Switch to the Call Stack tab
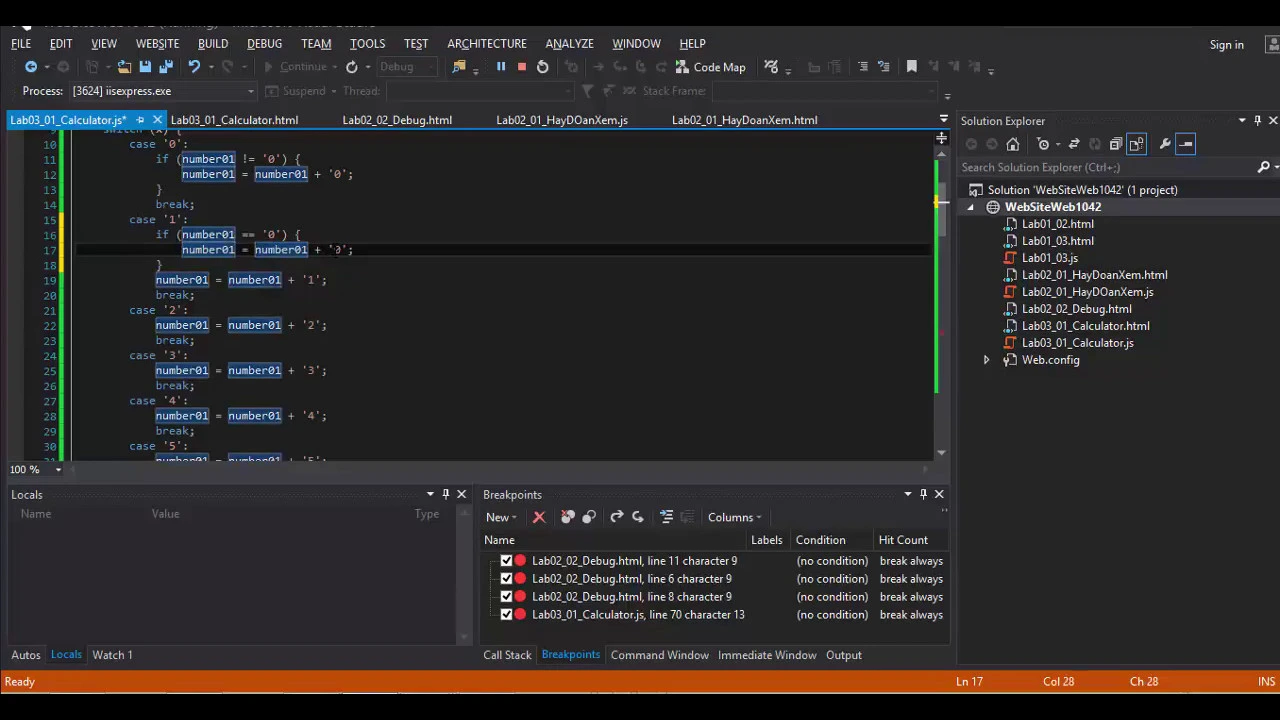The height and width of the screenshot is (720, 1280). 507,655
